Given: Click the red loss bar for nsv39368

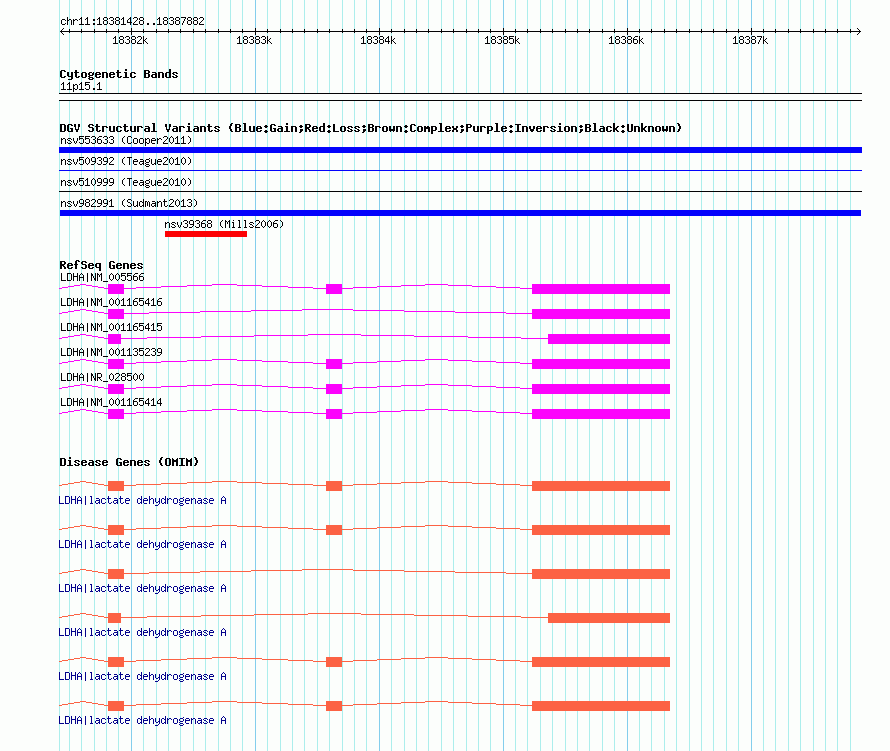Looking at the screenshot, I should (x=206, y=234).
